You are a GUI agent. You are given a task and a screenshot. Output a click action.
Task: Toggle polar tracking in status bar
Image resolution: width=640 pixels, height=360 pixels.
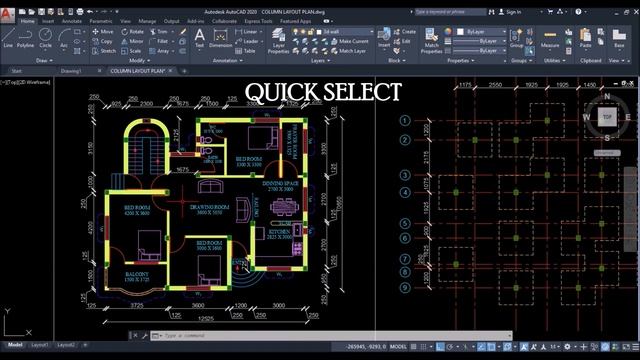(x=450, y=347)
